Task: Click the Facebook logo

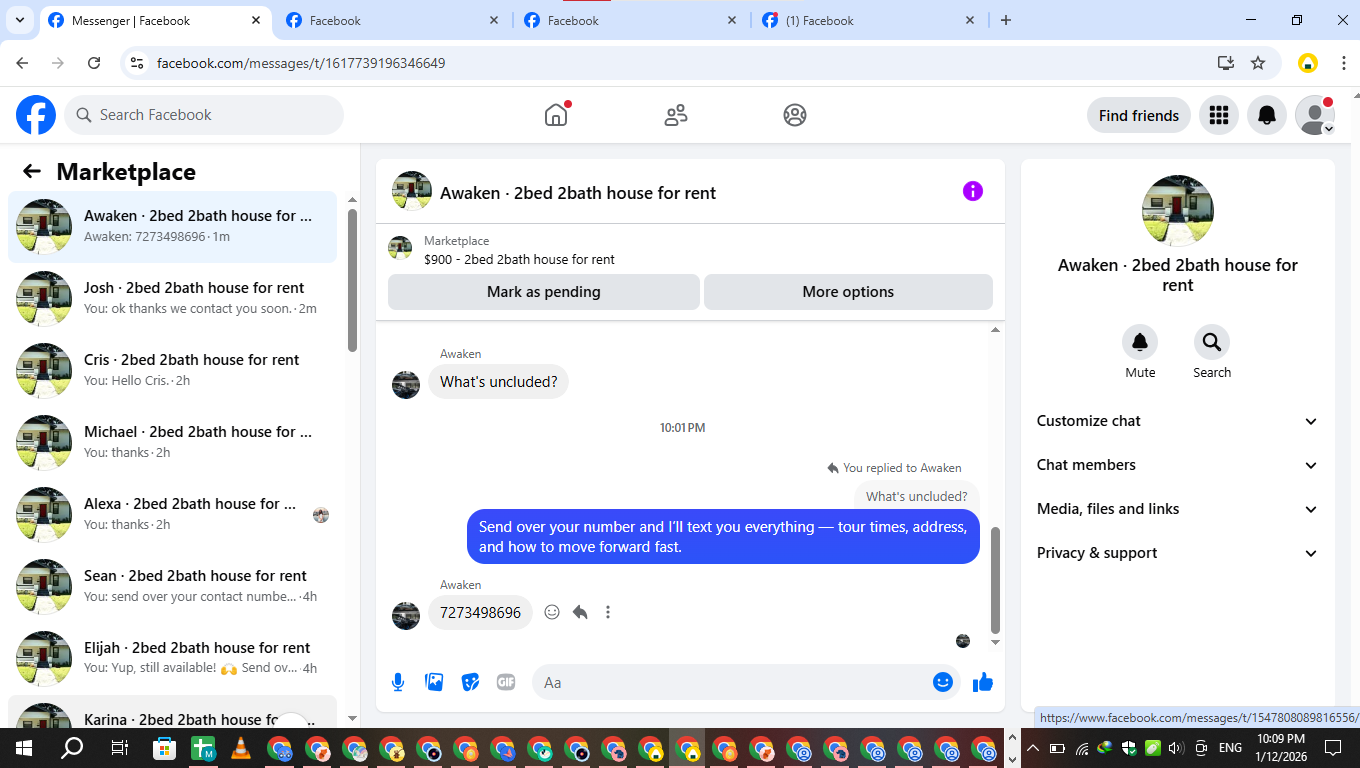Action: click(36, 115)
